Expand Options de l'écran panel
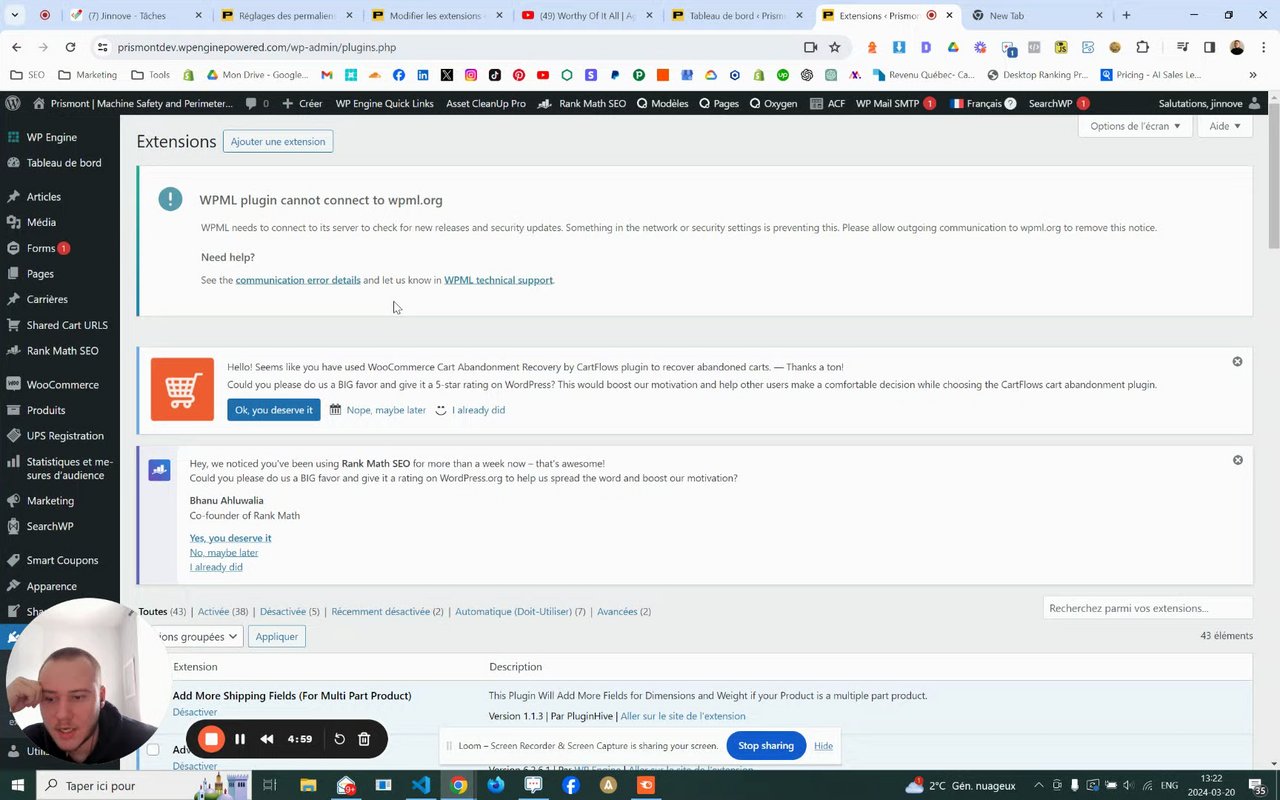The height and width of the screenshot is (800, 1280). pyautogui.click(x=1135, y=126)
